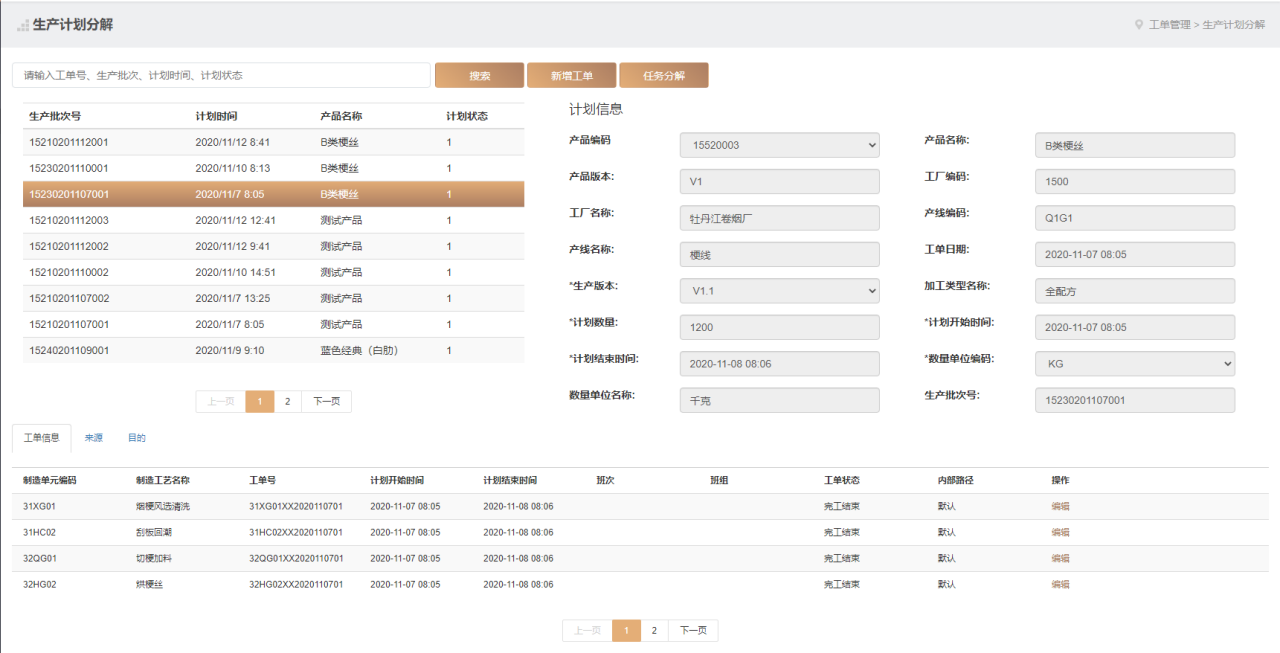This screenshot has width=1280, height=653.
Task: Click 上一页 under the work order table
Action: [x=587, y=631]
